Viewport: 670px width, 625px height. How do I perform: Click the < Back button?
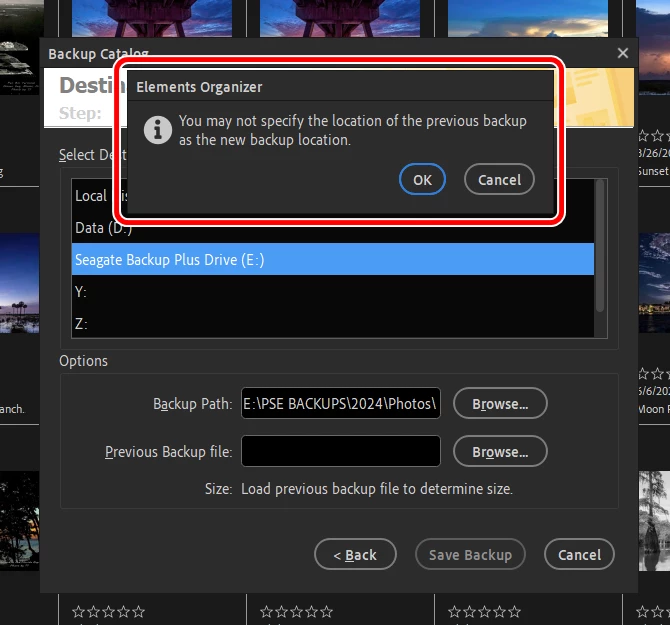[x=355, y=554]
